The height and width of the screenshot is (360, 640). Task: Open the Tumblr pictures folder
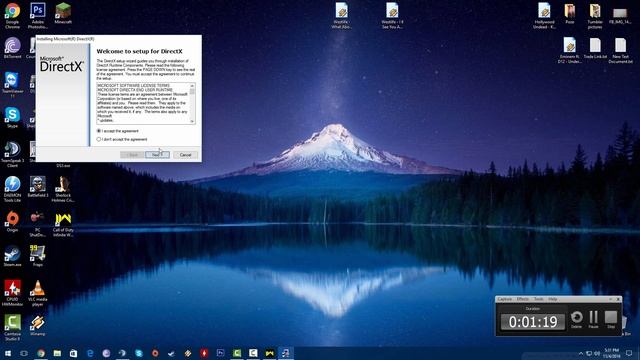tap(595, 16)
